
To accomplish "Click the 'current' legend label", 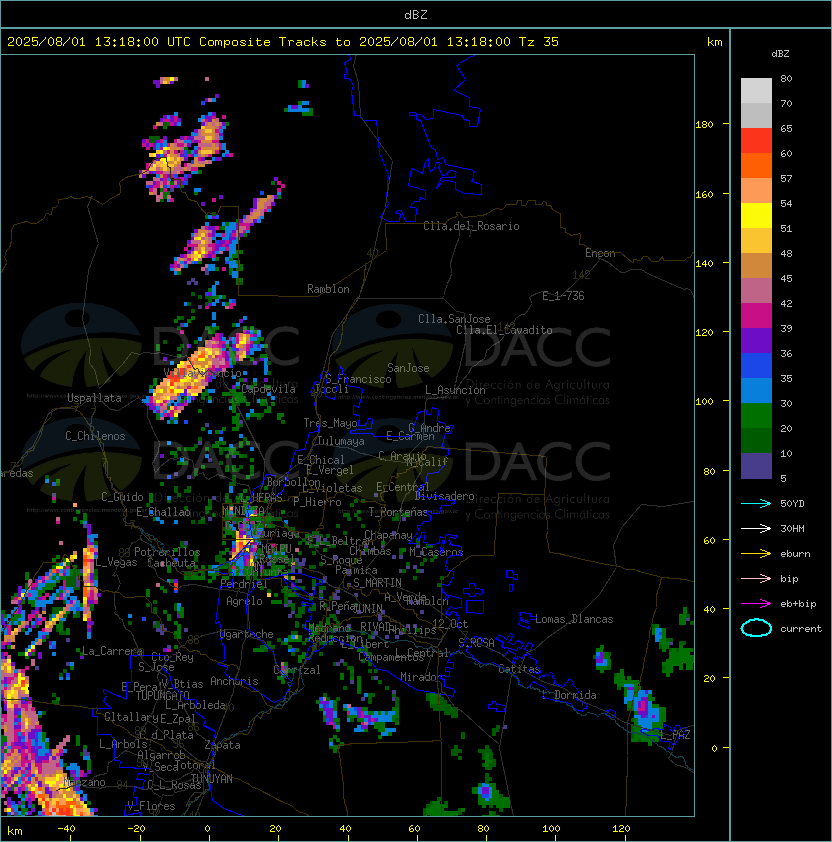I will click(801, 629).
